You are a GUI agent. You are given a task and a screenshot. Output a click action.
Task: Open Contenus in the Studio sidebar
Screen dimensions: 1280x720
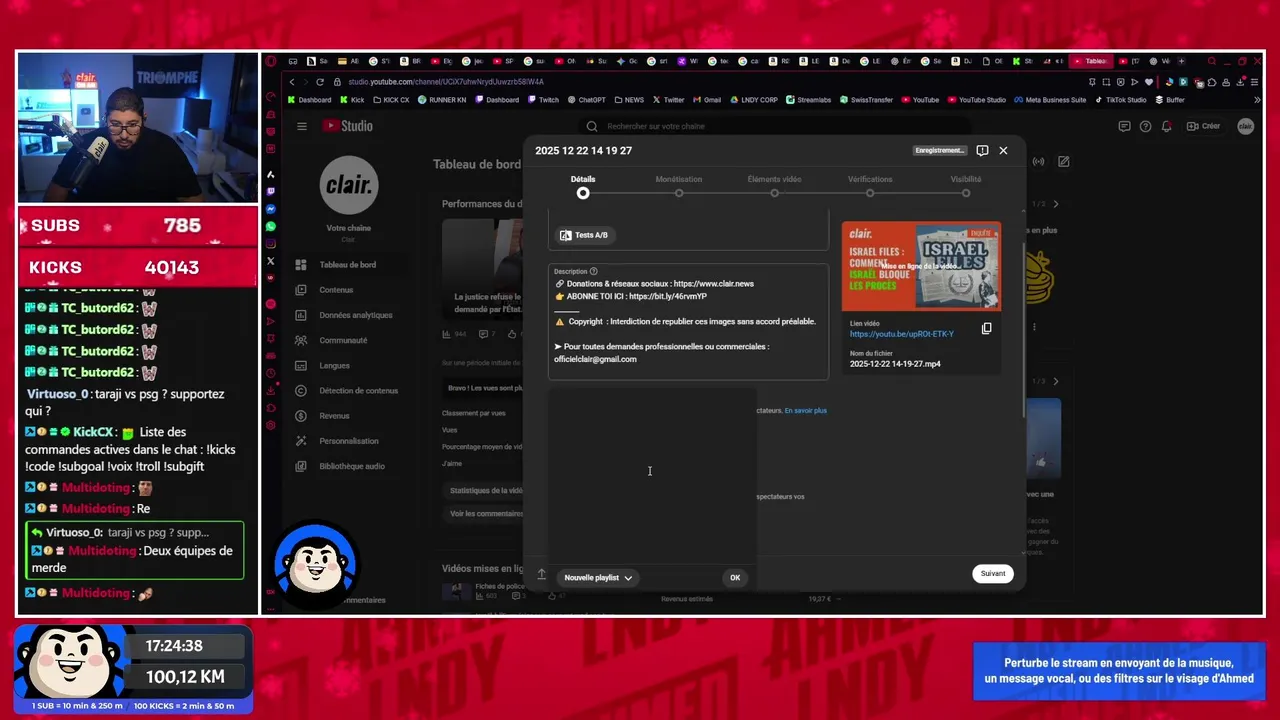pyautogui.click(x=336, y=290)
